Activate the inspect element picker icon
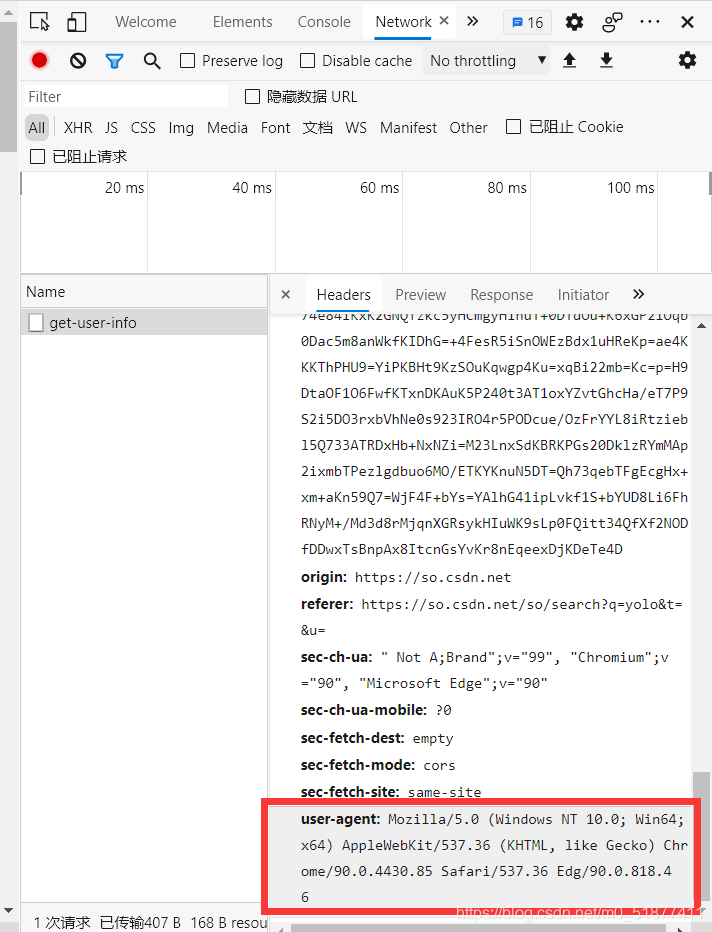The width and height of the screenshot is (712, 932). pyautogui.click(x=40, y=22)
